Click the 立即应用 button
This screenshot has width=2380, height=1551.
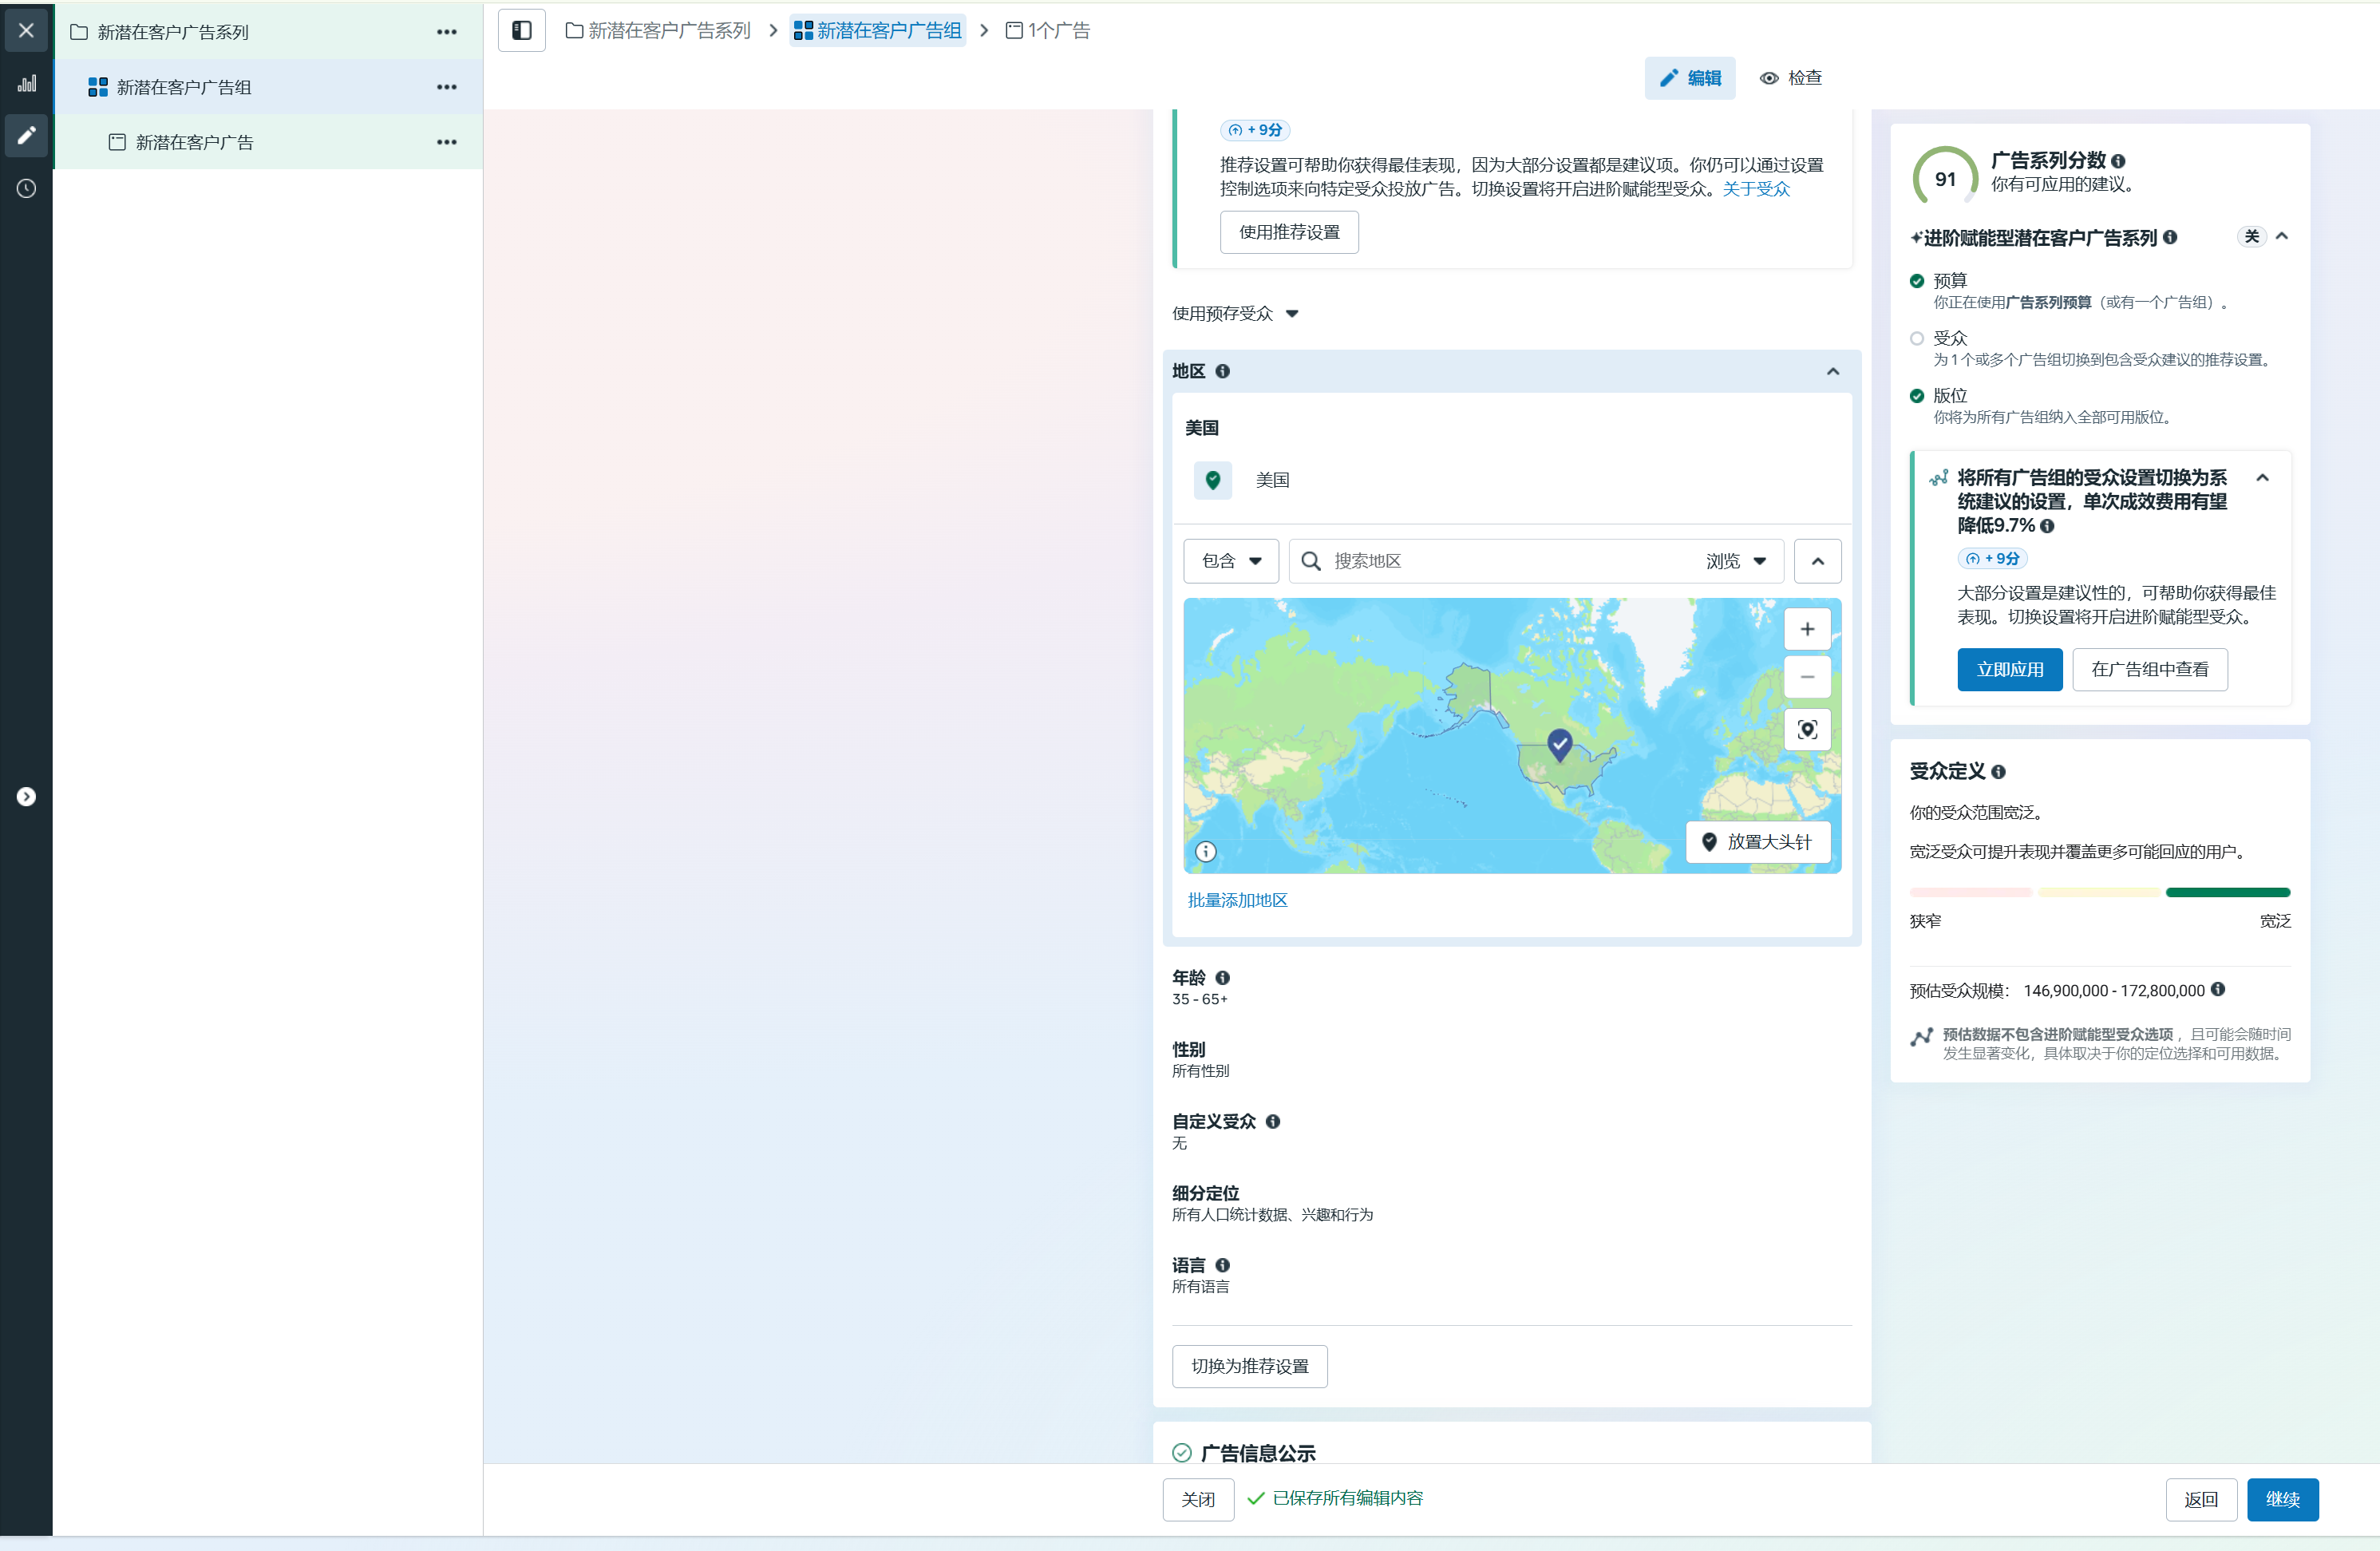pos(2010,669)
